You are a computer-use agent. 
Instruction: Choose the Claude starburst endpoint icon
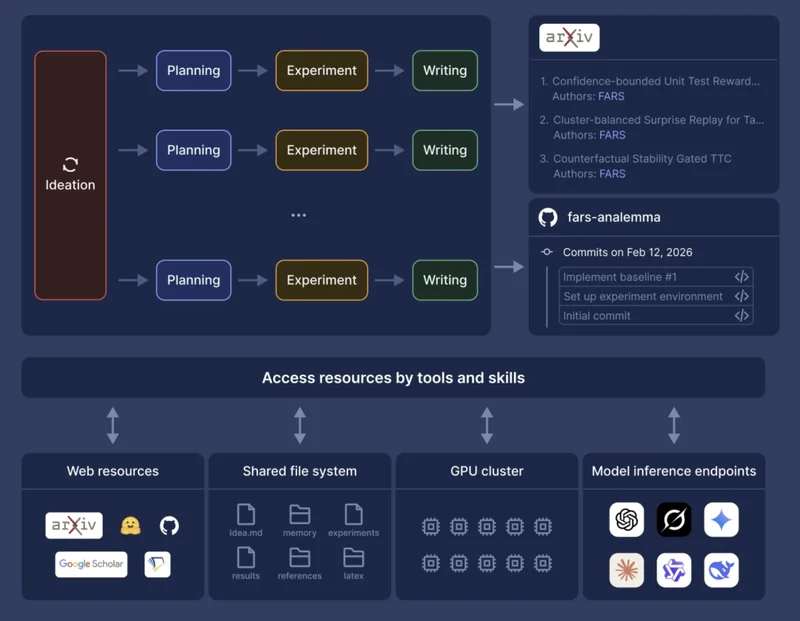click(x=627, y=570)
